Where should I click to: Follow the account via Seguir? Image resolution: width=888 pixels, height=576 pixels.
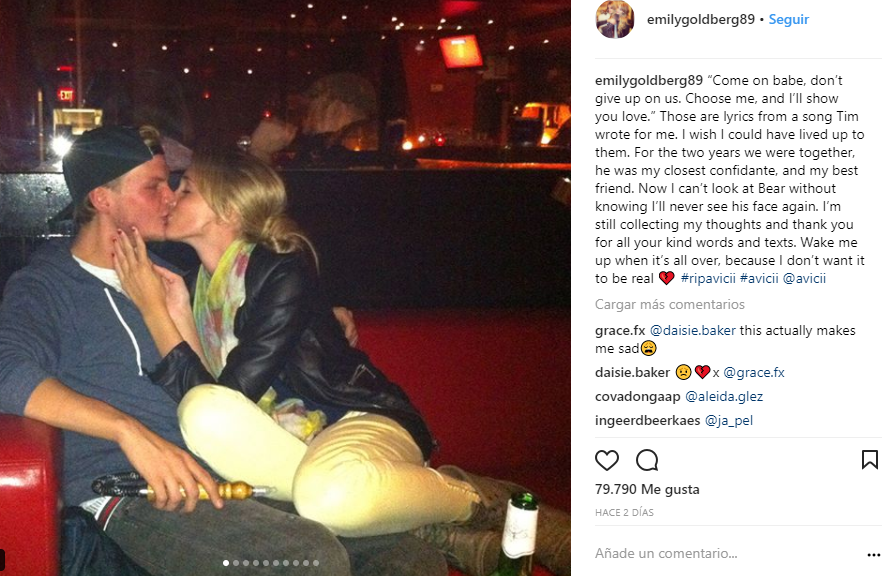click(788, 19)
